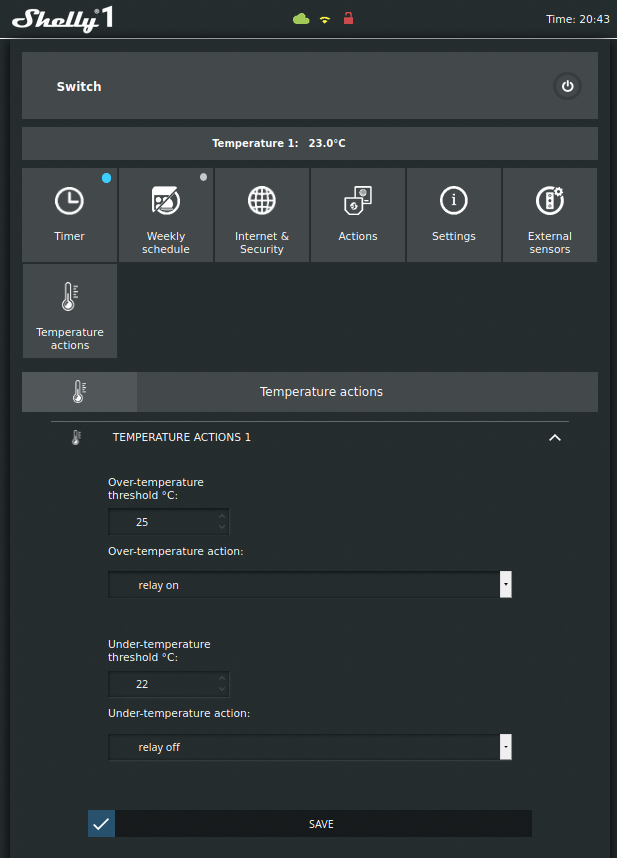Open the Settings info tile
The width and height of the screenshot is (617, 858).
[x=454, y=214]
